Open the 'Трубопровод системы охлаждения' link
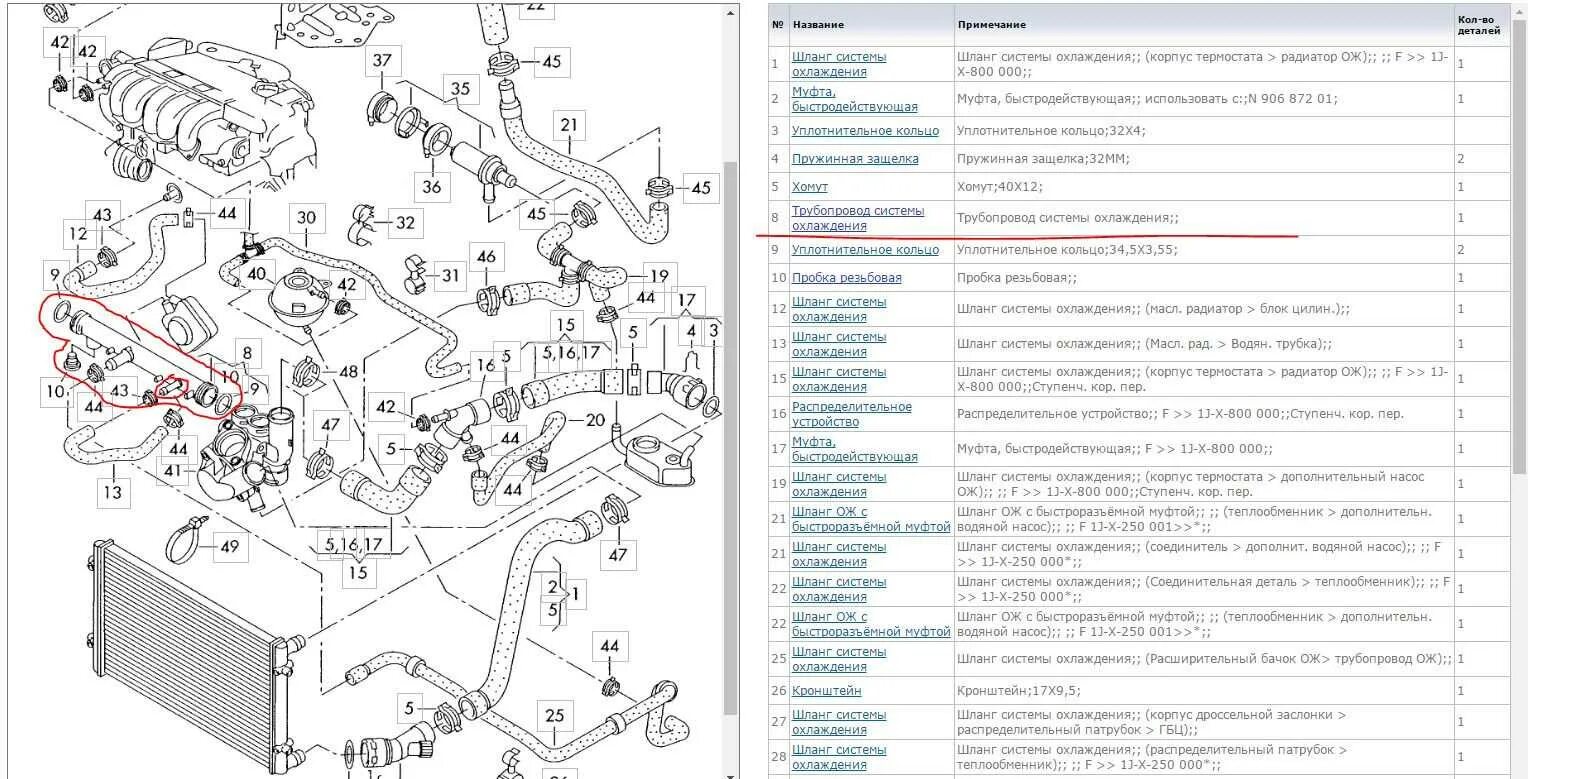This screenshot has width=1591, height=779. 858,218
